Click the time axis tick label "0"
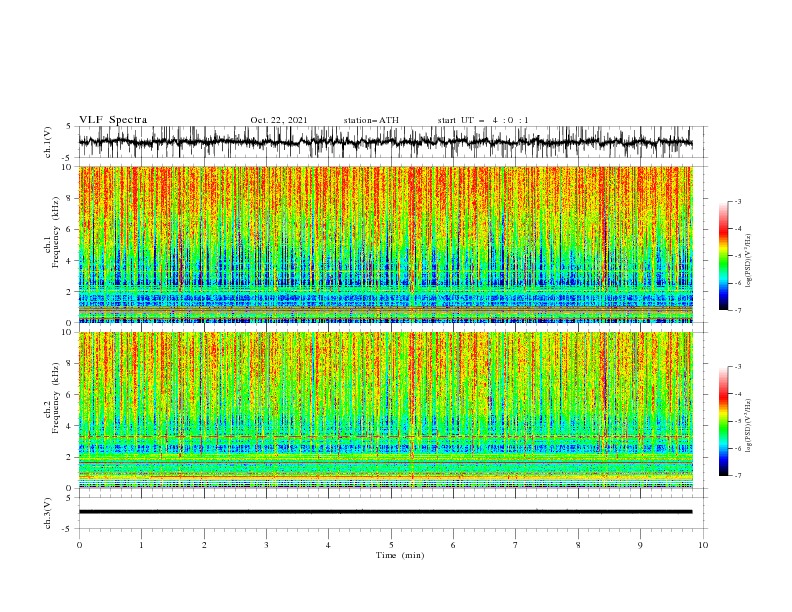792x612 pixels. tap(79, 545)
